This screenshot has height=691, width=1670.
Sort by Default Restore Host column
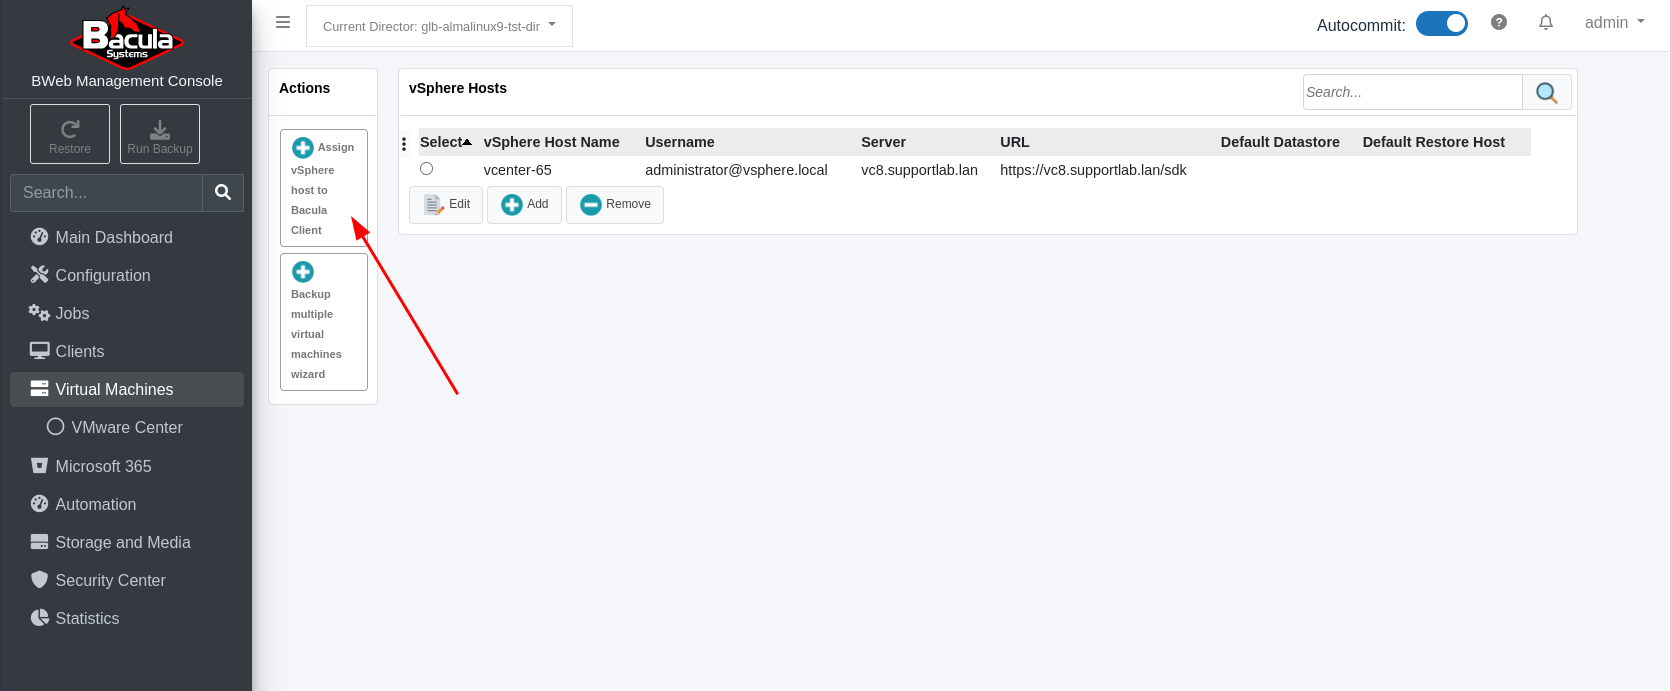[1434, 142]
